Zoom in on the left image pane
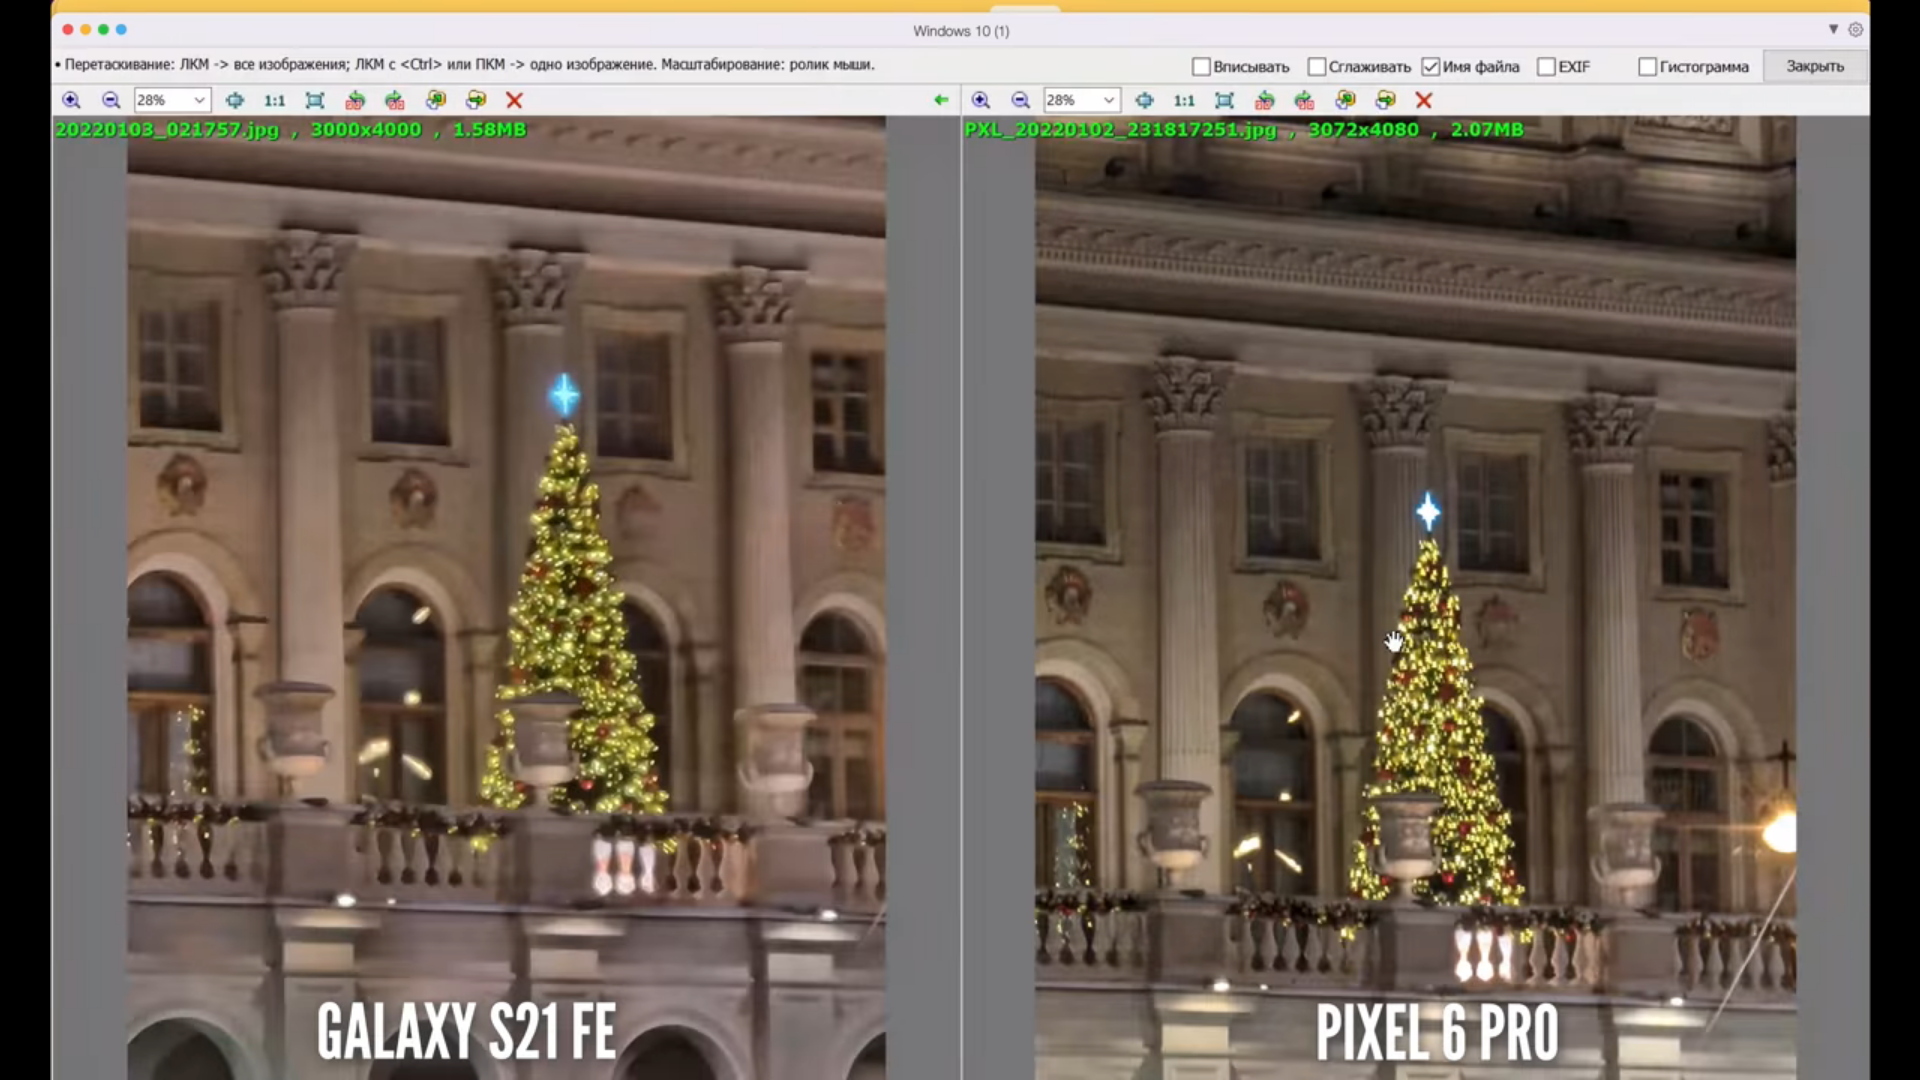1920x1080 pixels. (71, 100)
